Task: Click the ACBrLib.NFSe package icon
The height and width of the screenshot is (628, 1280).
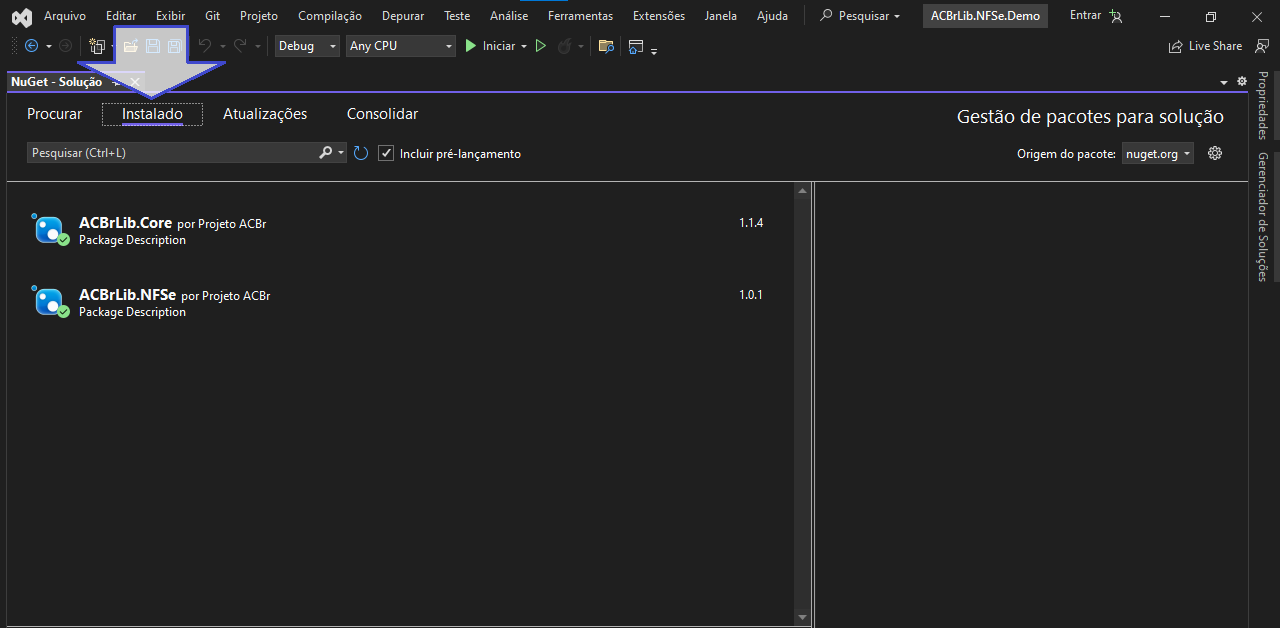Action: (x=50, y=302)
